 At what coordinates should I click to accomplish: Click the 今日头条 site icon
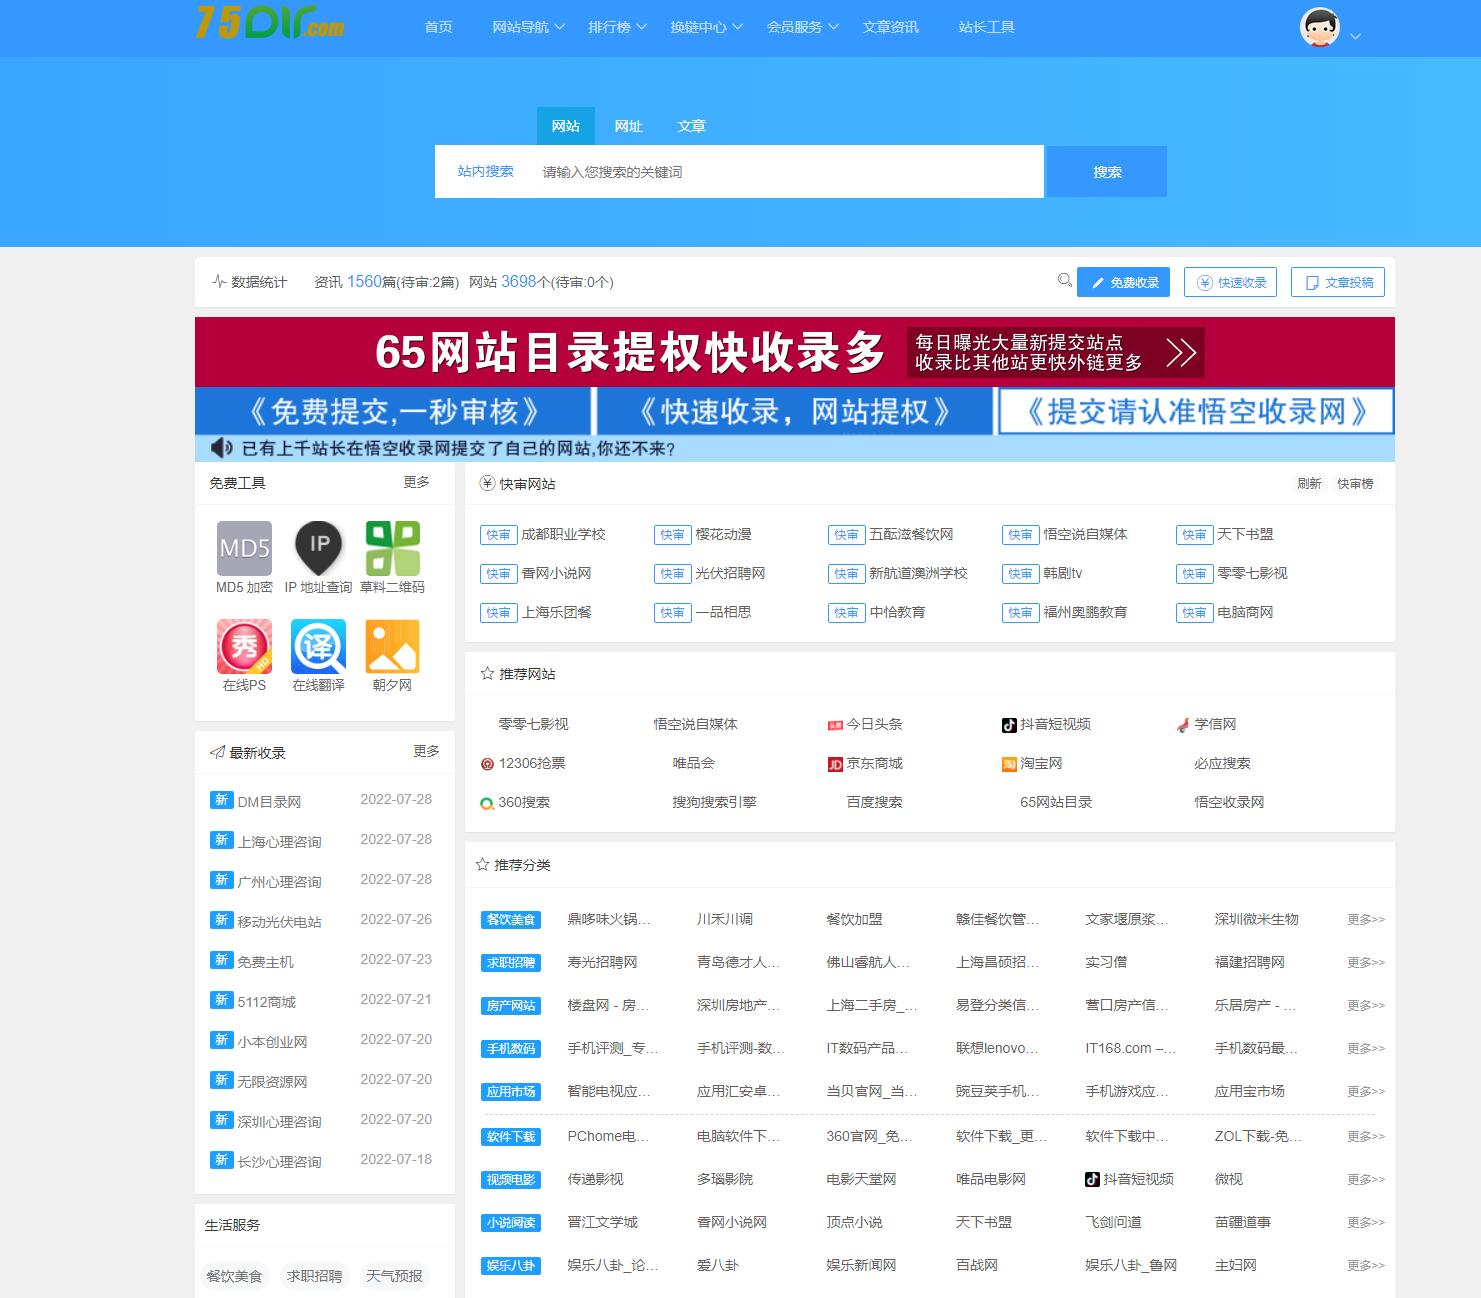tap(835, 725)
